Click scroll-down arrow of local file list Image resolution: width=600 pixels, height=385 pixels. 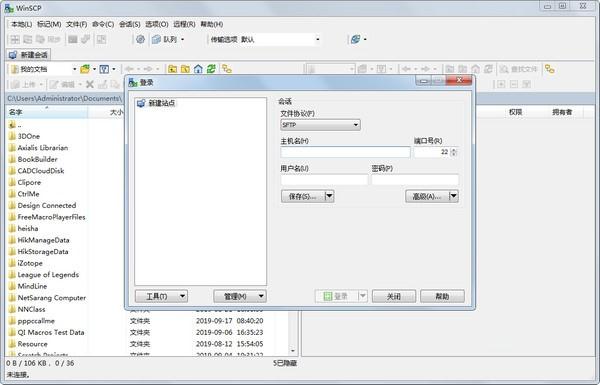293,351
